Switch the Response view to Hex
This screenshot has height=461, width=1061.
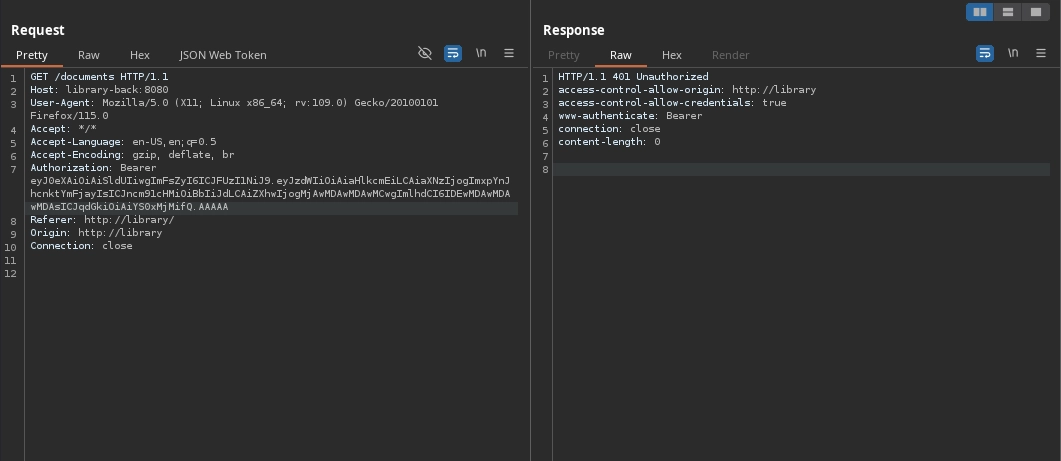672,55
